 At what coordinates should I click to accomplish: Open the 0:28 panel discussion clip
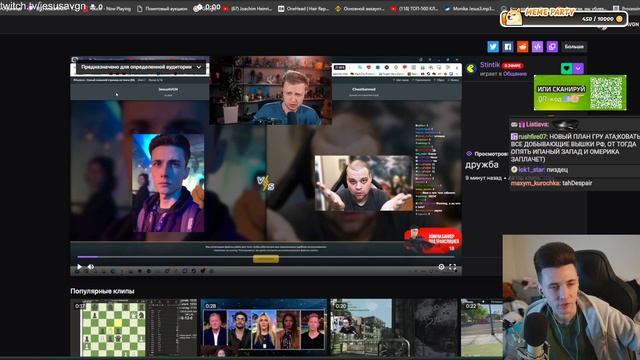264,328
